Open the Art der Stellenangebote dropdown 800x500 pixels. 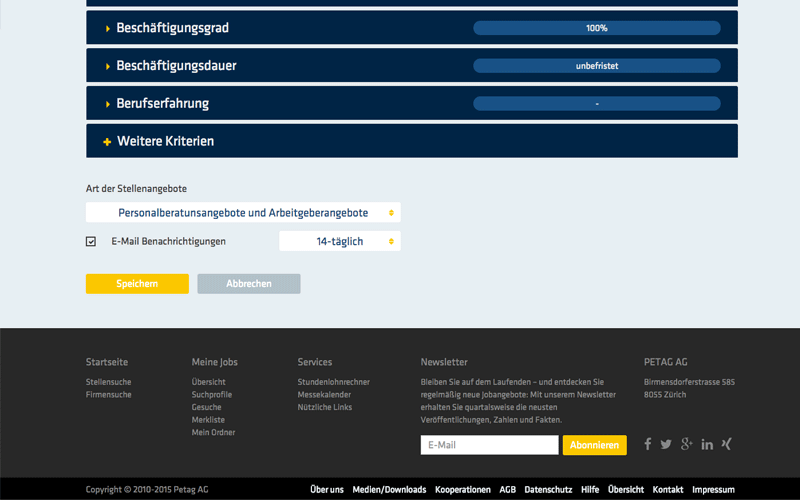tap(243, 213)
